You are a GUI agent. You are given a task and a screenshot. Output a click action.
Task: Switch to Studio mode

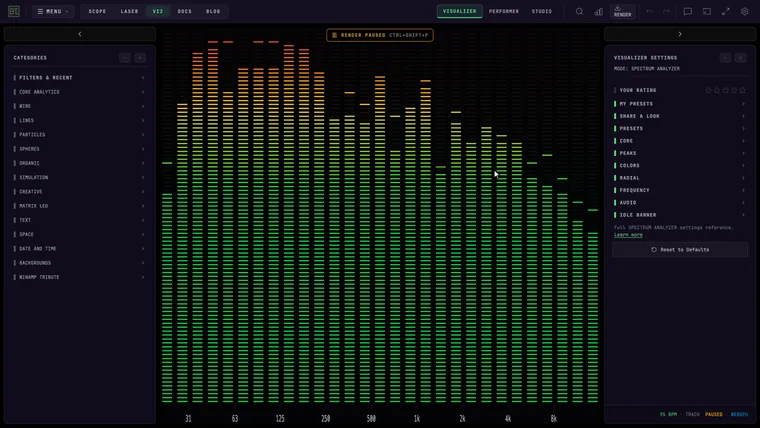pos(542,11)
